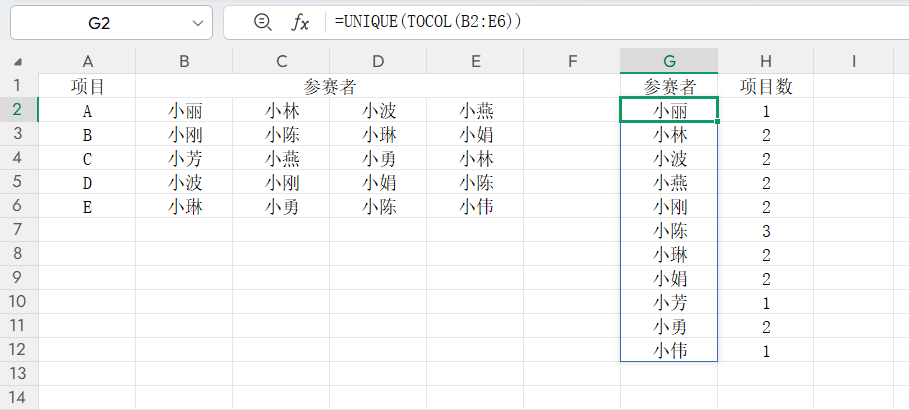Viewport: 909px width, 410px height.
Task: Select column C header
Action: point(281,61)
